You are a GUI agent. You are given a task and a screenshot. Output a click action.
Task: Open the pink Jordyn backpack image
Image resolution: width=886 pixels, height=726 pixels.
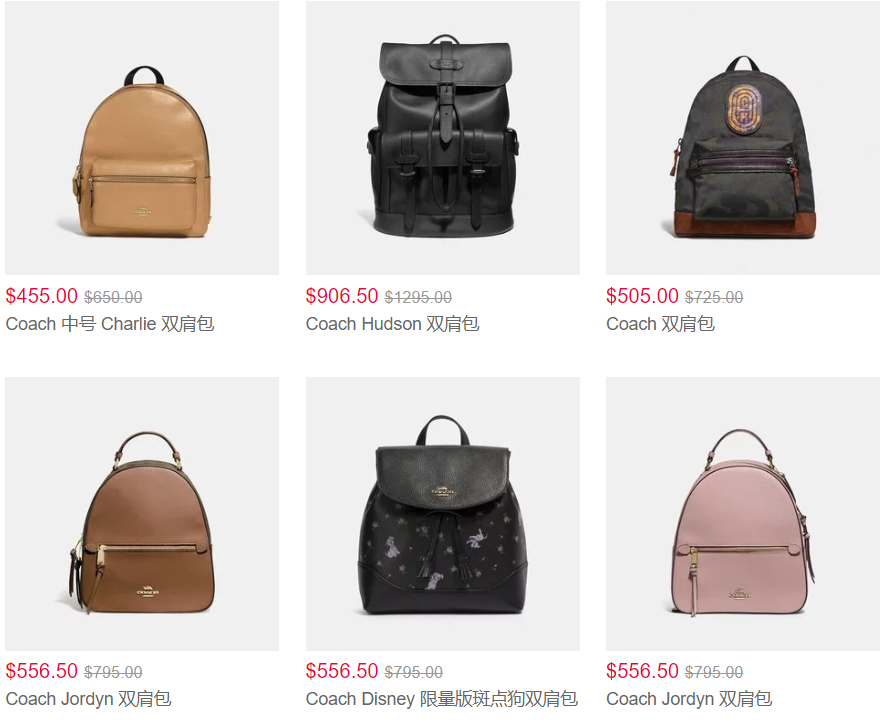click(x=743, y=514)
